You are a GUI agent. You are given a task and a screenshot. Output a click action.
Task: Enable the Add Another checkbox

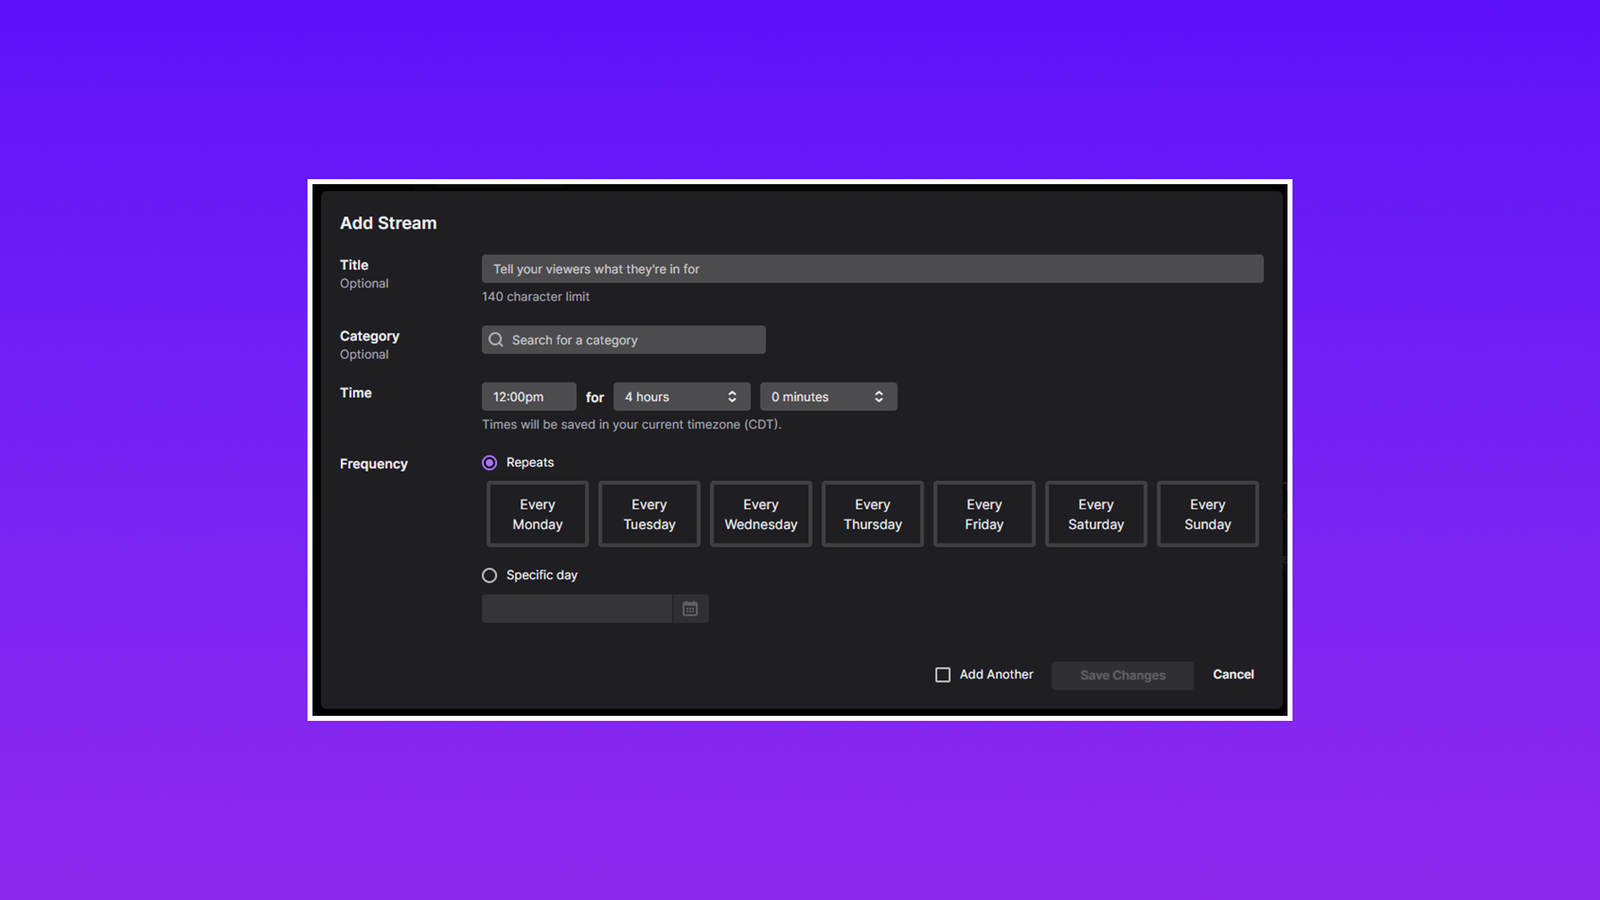942,674
